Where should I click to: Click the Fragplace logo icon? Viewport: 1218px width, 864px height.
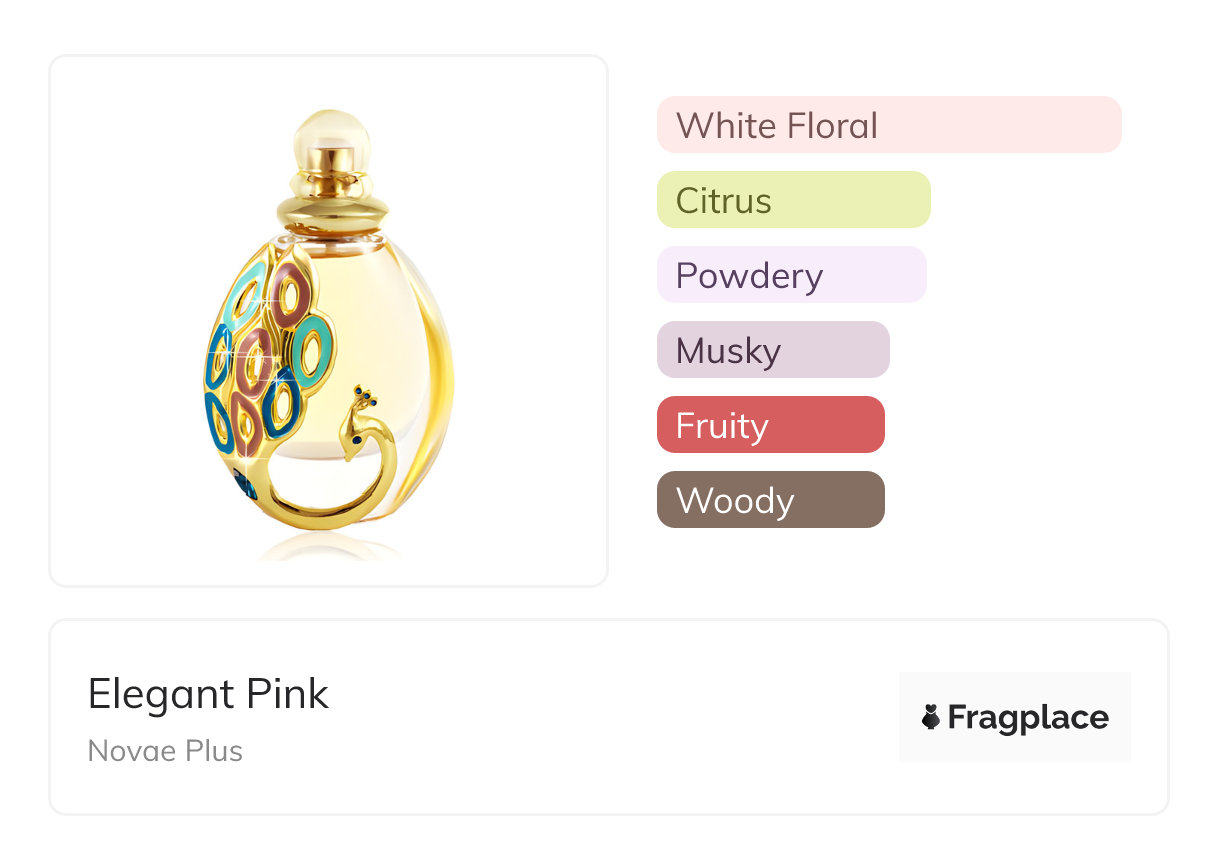tap(931, 717)
